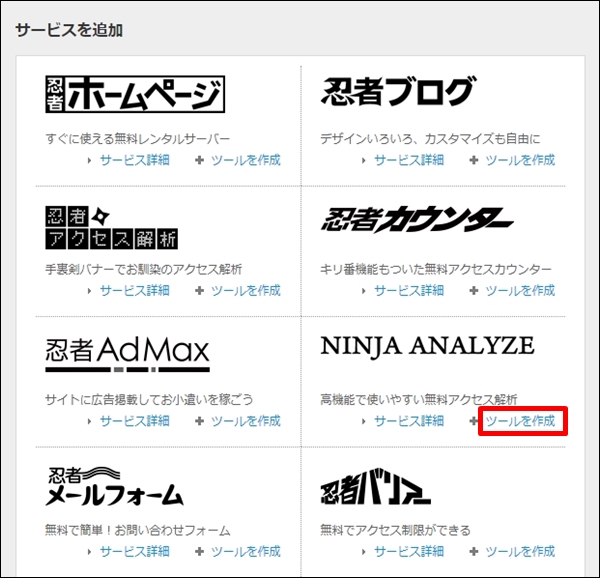This screenshot has width=600, height=578.
Task: Click text すぐに使える無料レンタルサーバー
Action: 137,138
